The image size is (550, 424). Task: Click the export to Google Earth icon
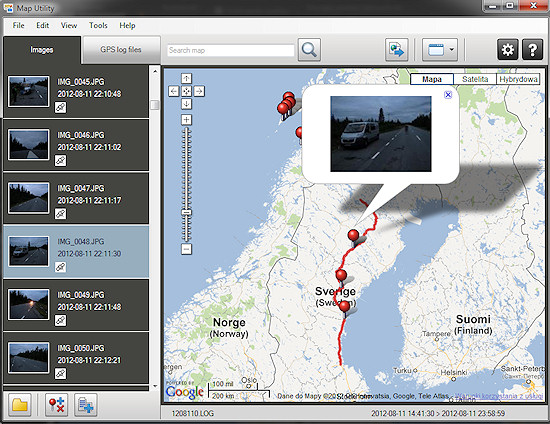coord(396,50)
